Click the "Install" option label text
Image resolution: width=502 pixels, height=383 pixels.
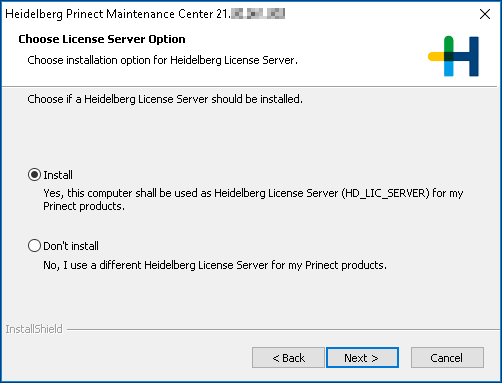(x=58, y=175)
